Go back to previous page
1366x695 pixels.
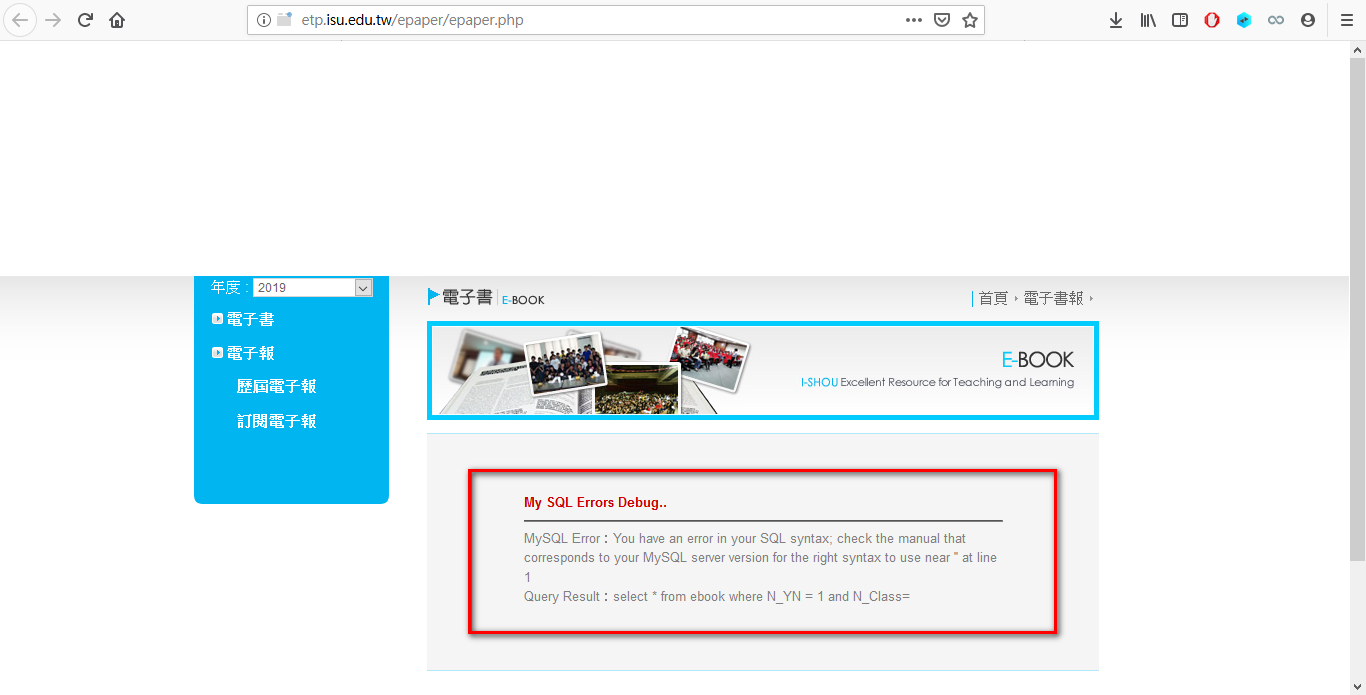[20, 20]
